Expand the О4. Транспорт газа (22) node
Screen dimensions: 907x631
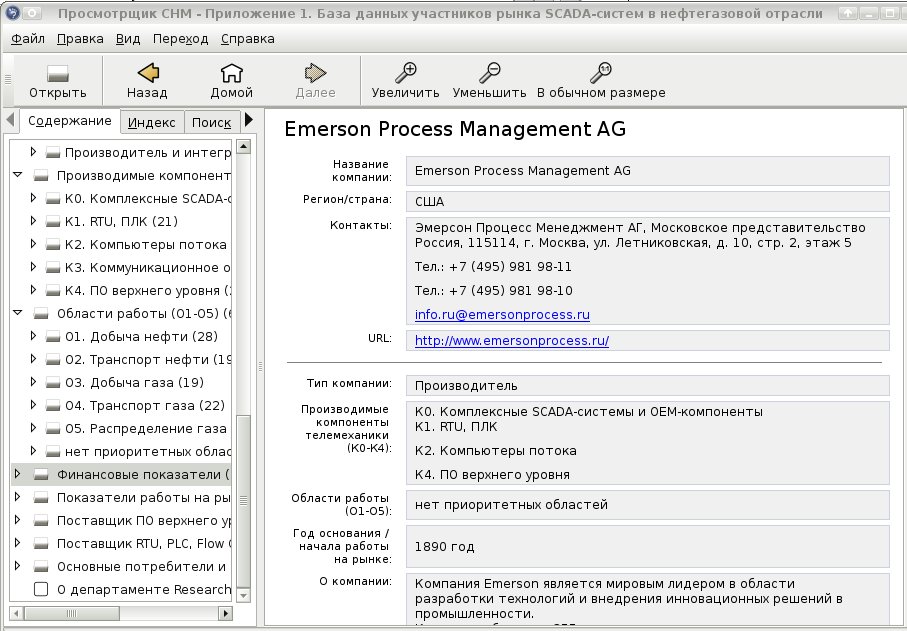click(33, 405)
